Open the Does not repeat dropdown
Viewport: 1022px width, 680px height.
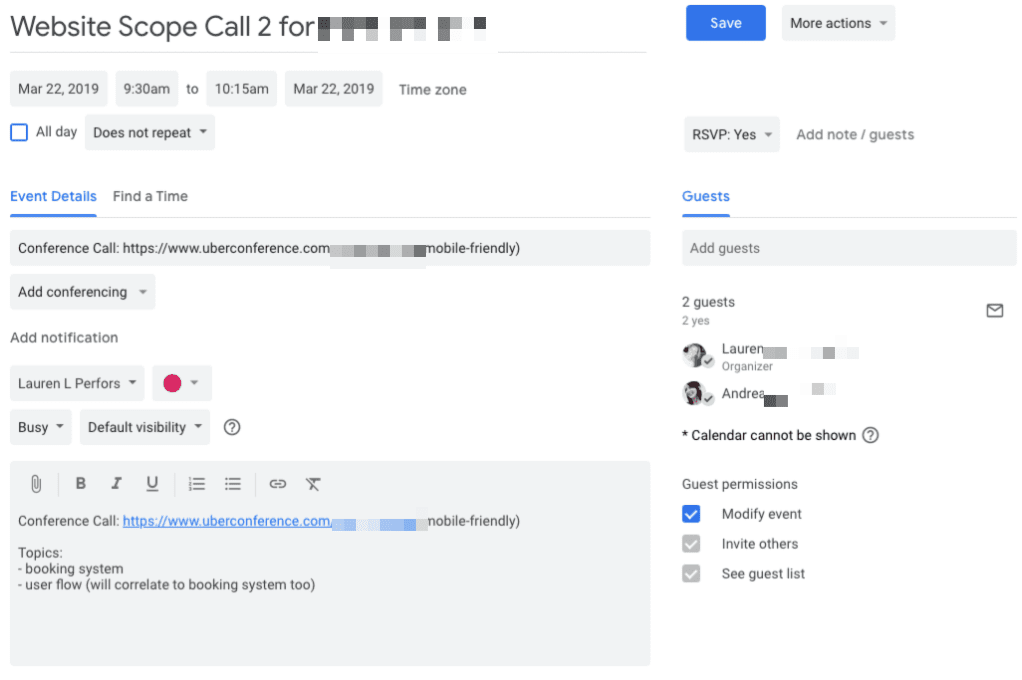[150, 133]
